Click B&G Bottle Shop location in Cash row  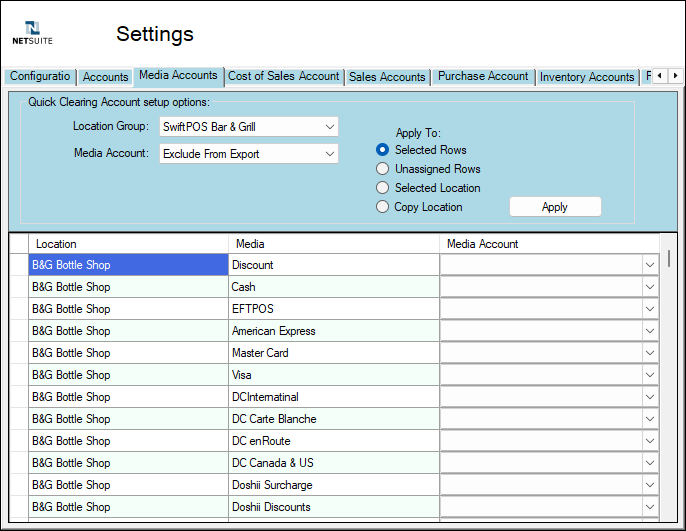coord(128,287)
